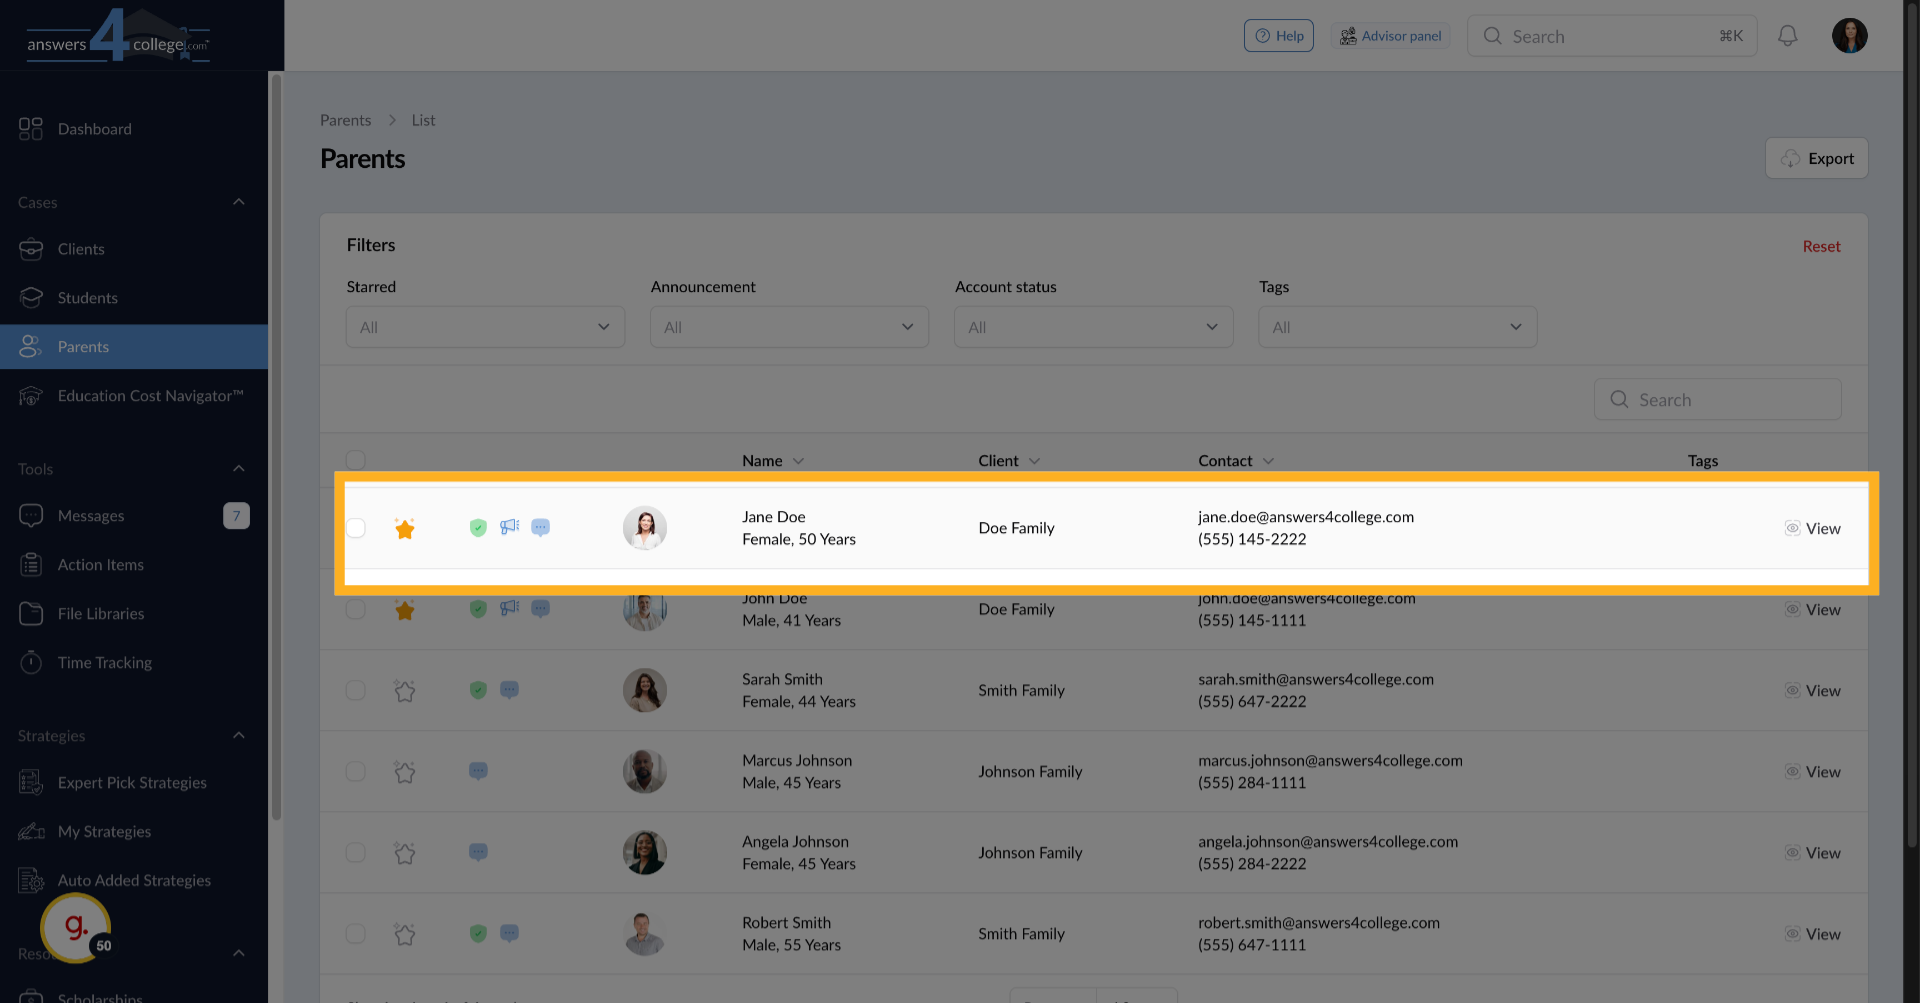Click the Export button
1920x1003 pixels.
(x=1816, y=159)
